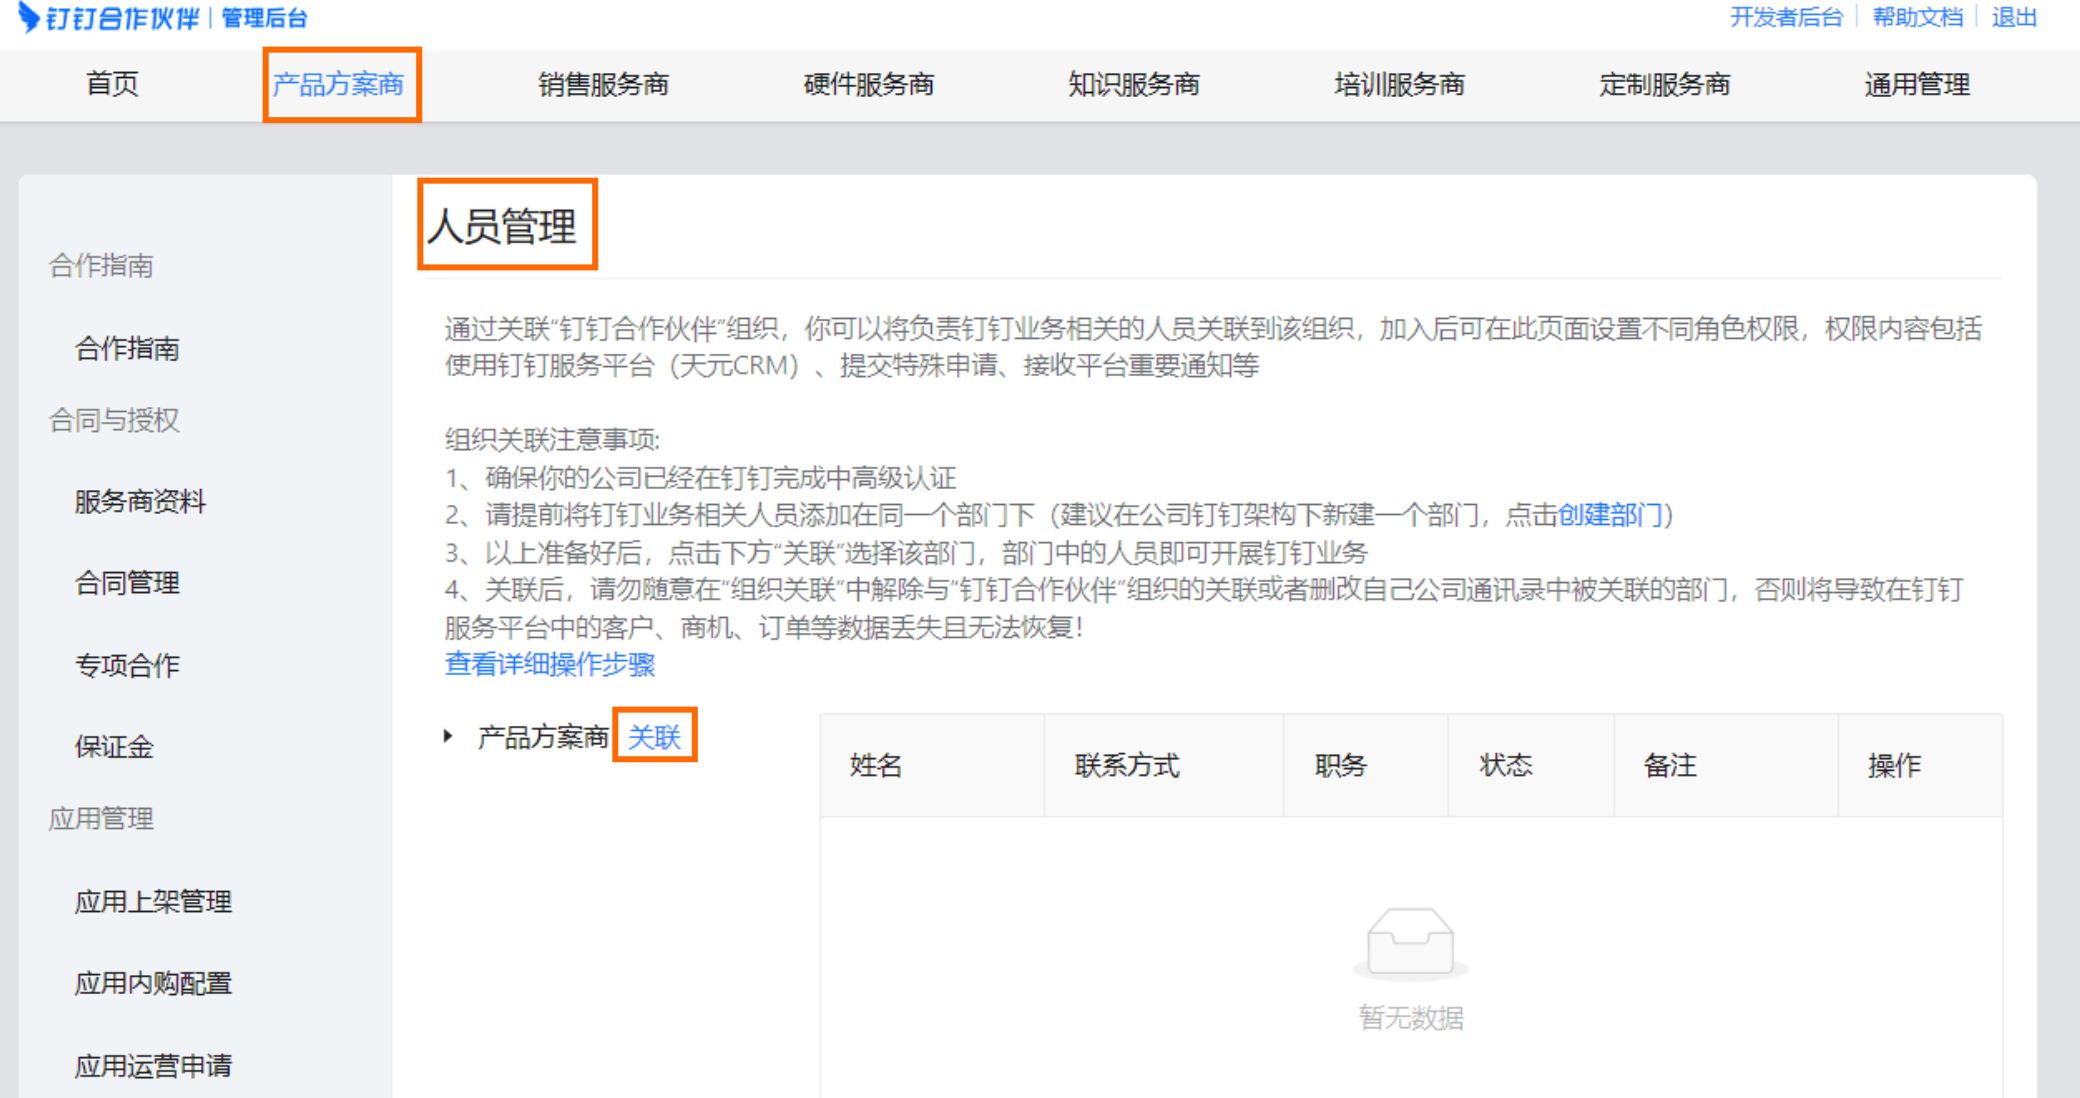Open 查看详细操作步骤 link
Image resolution: width=2080 pixels, height=1098 pixels.
coord(549,664)
